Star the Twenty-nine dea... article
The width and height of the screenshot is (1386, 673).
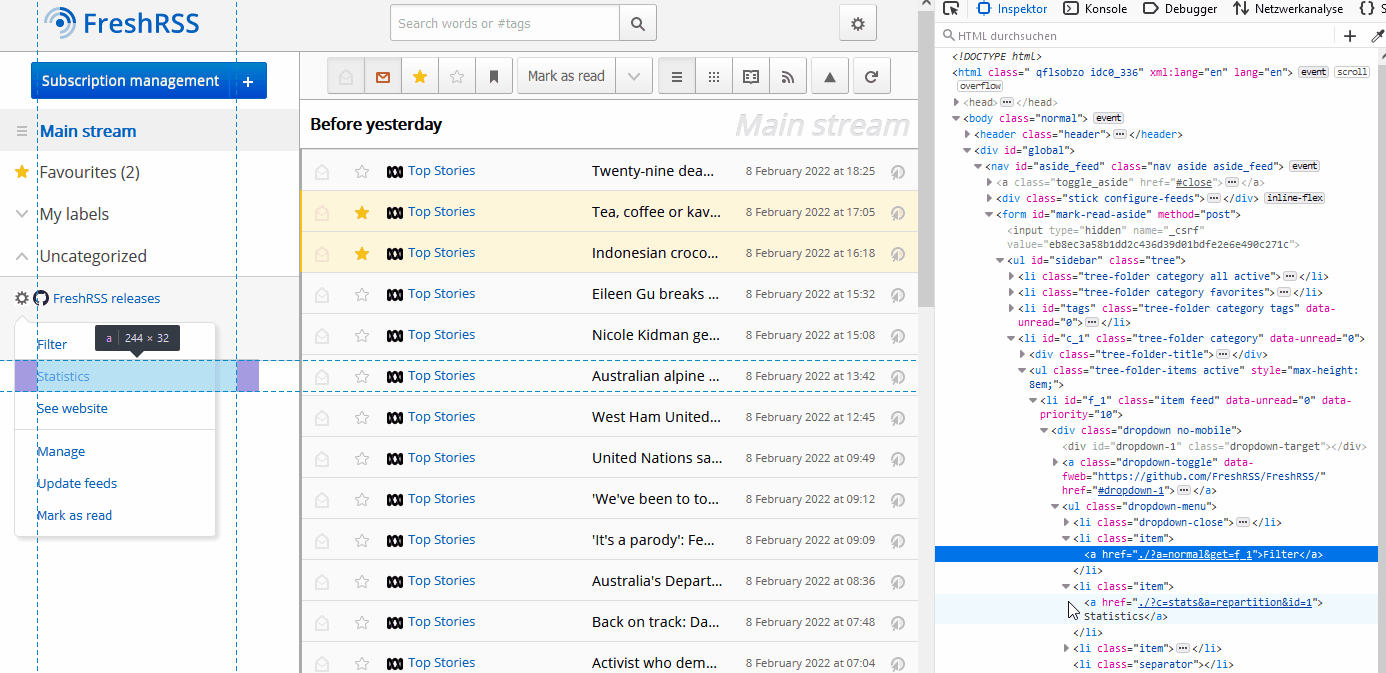coord(362,171)
